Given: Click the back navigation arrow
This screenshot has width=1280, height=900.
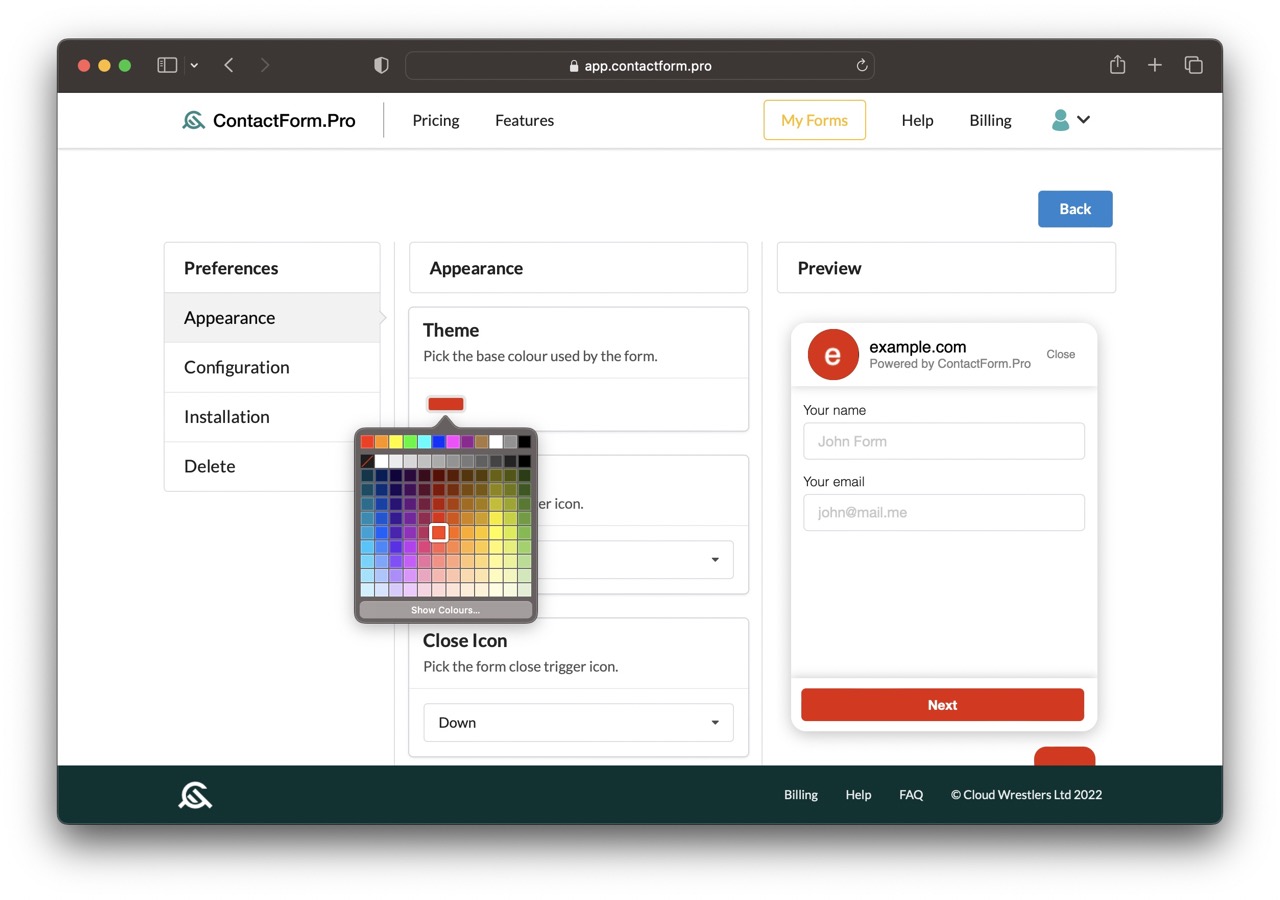Looking at the screenshot, I should [x=229, y=64].
